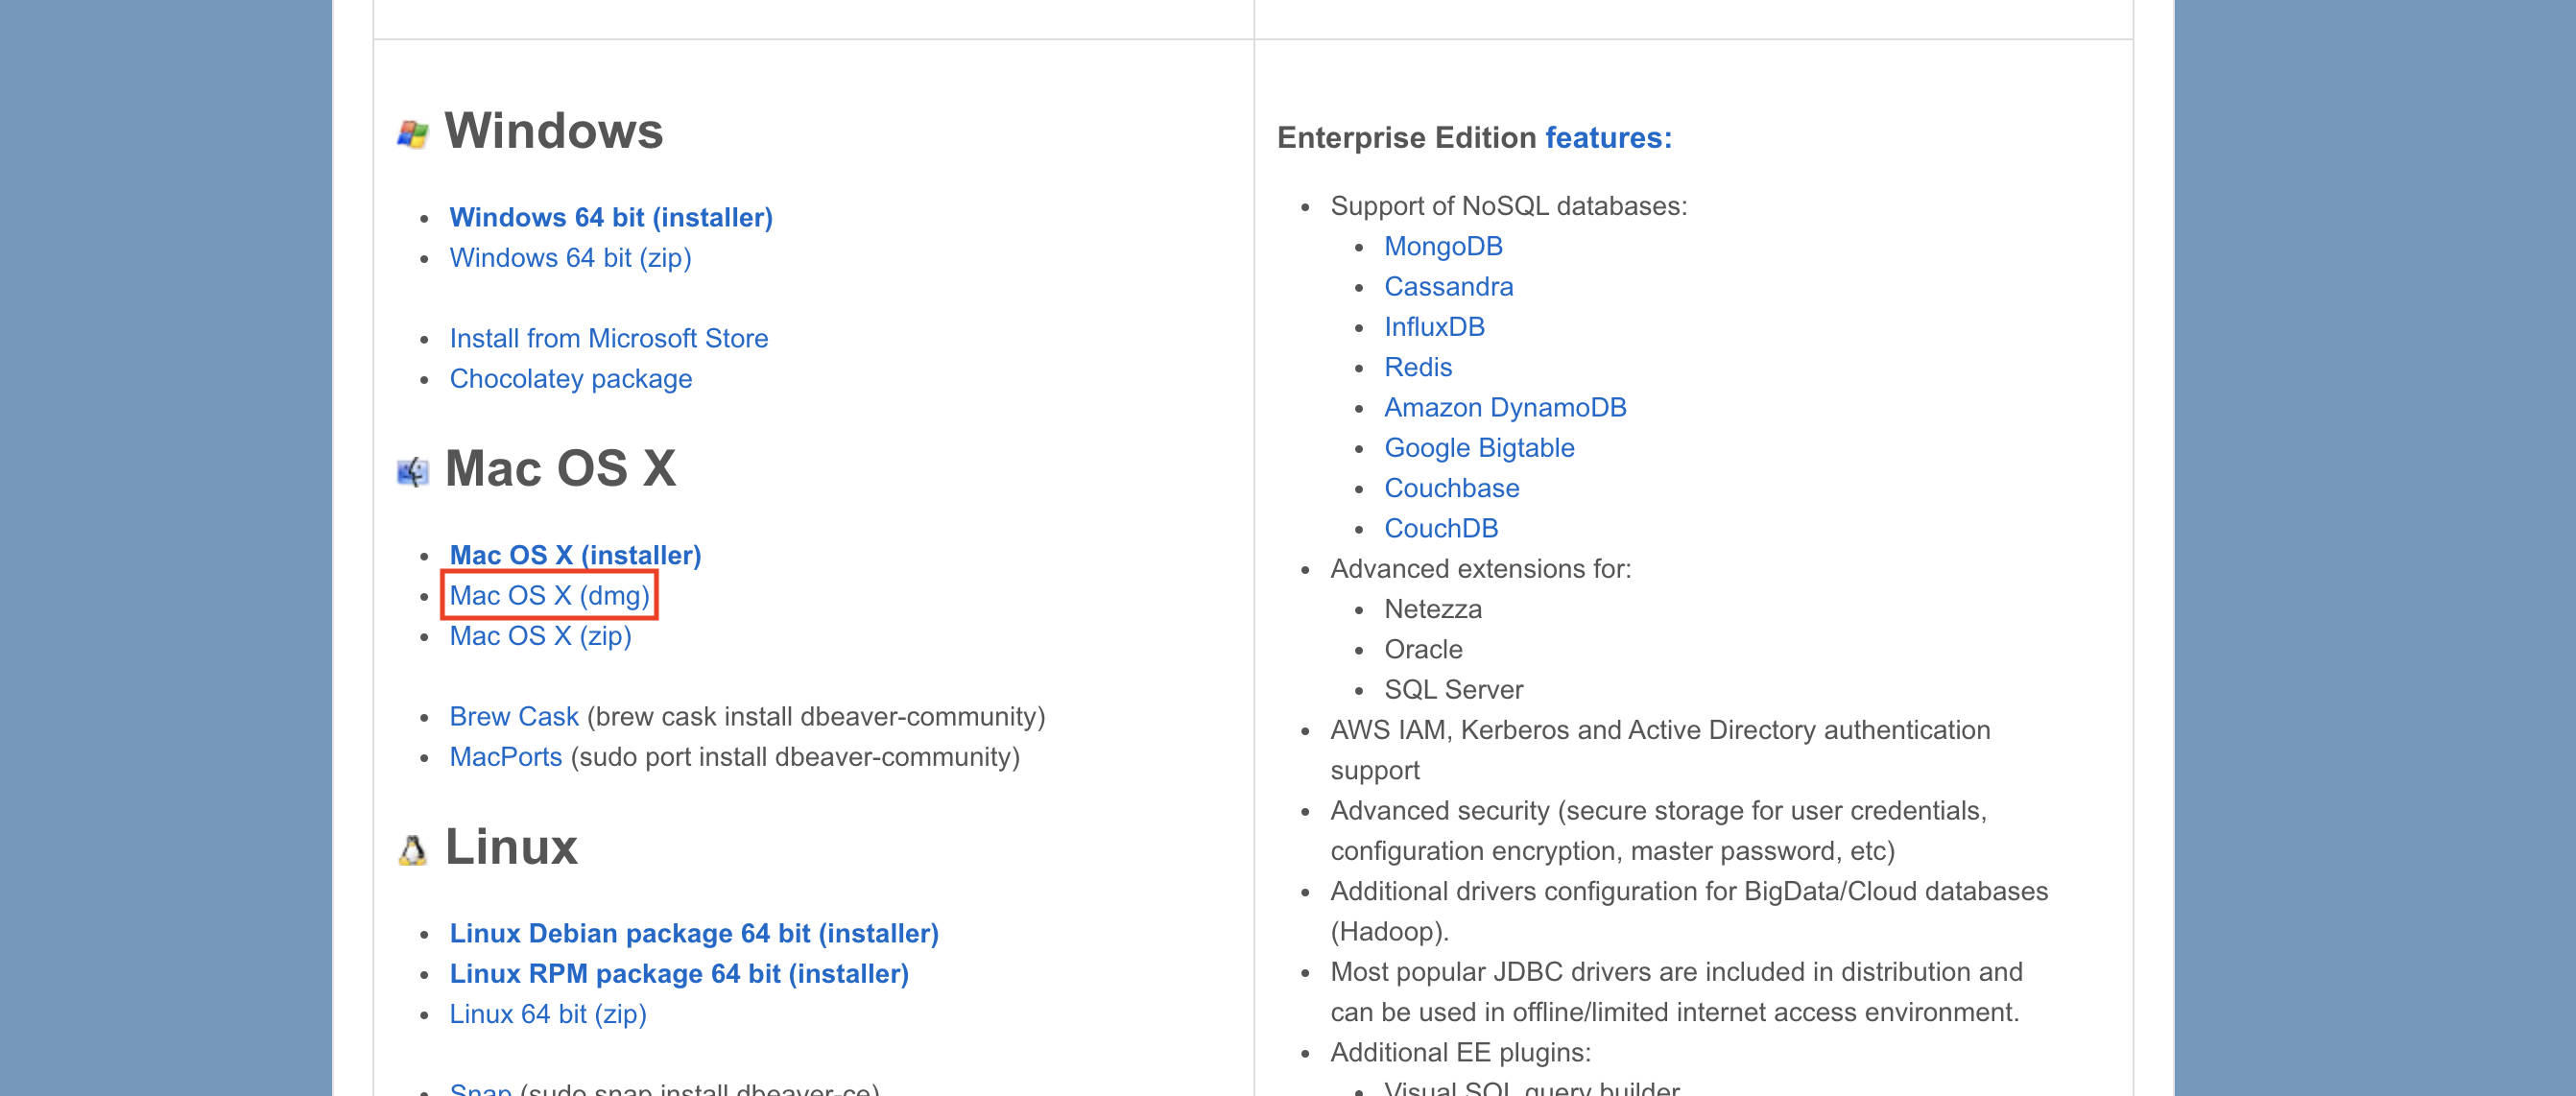Download the Mac OS X zip

(540, 636)
